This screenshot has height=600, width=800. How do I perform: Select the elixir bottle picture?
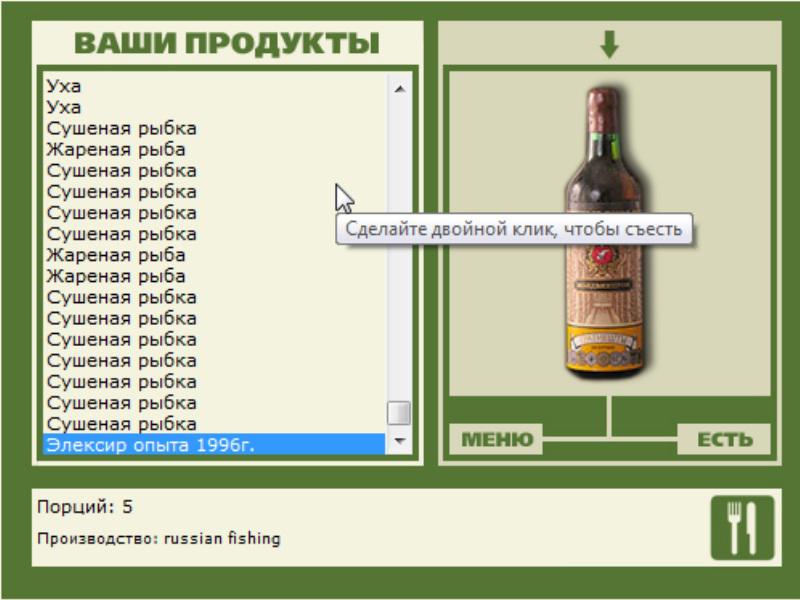click(605, 233)
